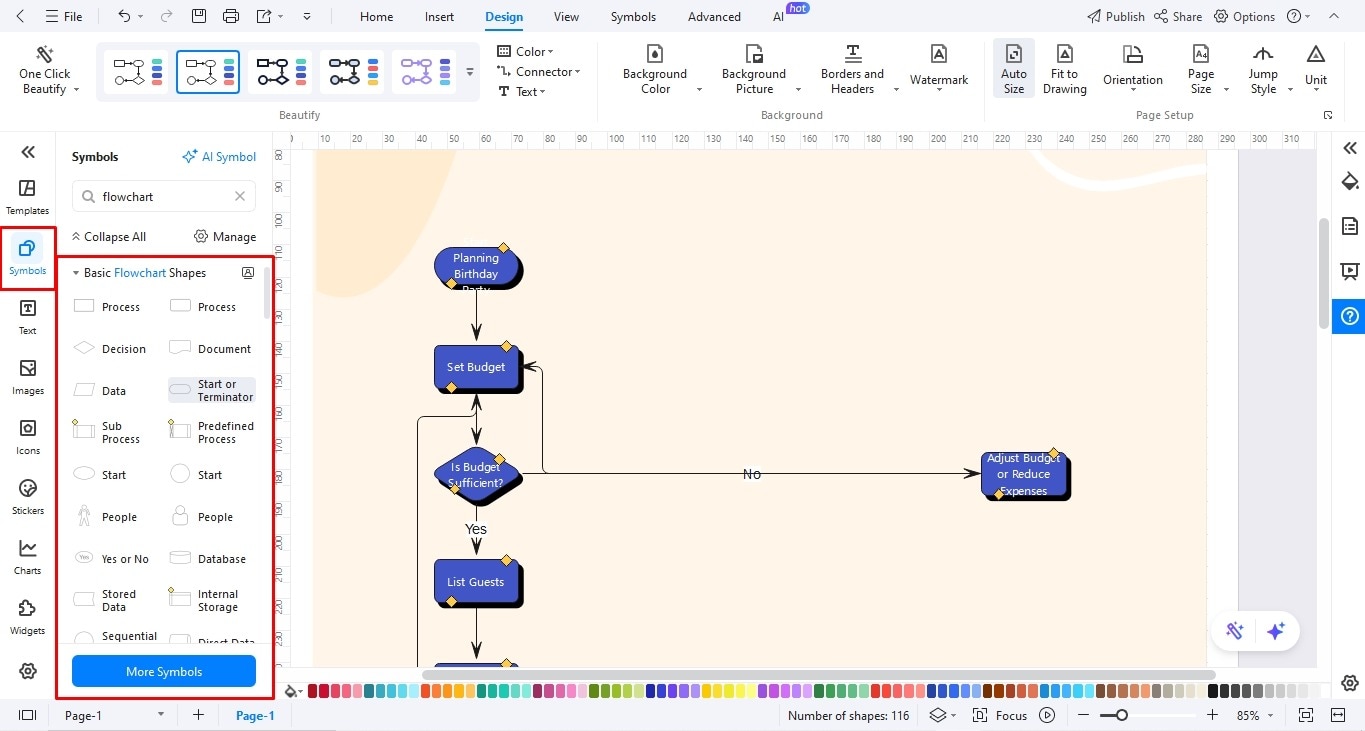Select the Yes or No shape
This screenshot has width=1365, height=731.
pyautogui.click(x=111, y=559)
